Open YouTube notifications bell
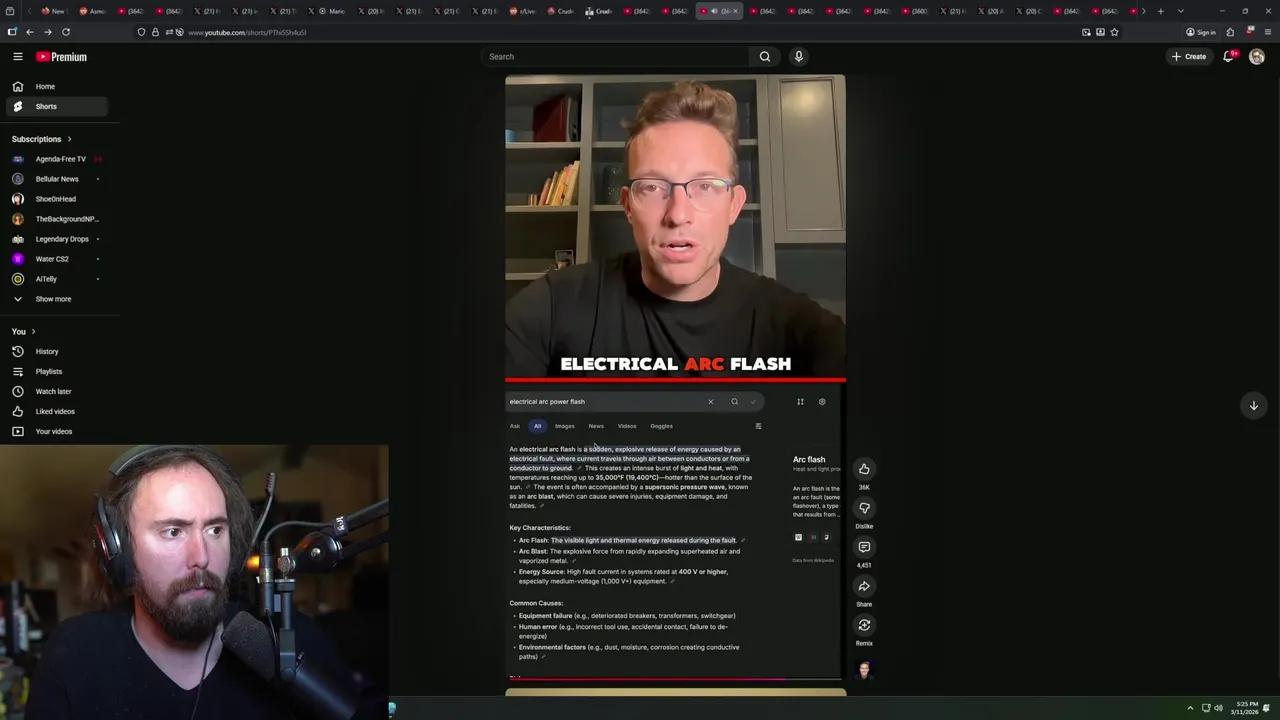 (1229, 57)
